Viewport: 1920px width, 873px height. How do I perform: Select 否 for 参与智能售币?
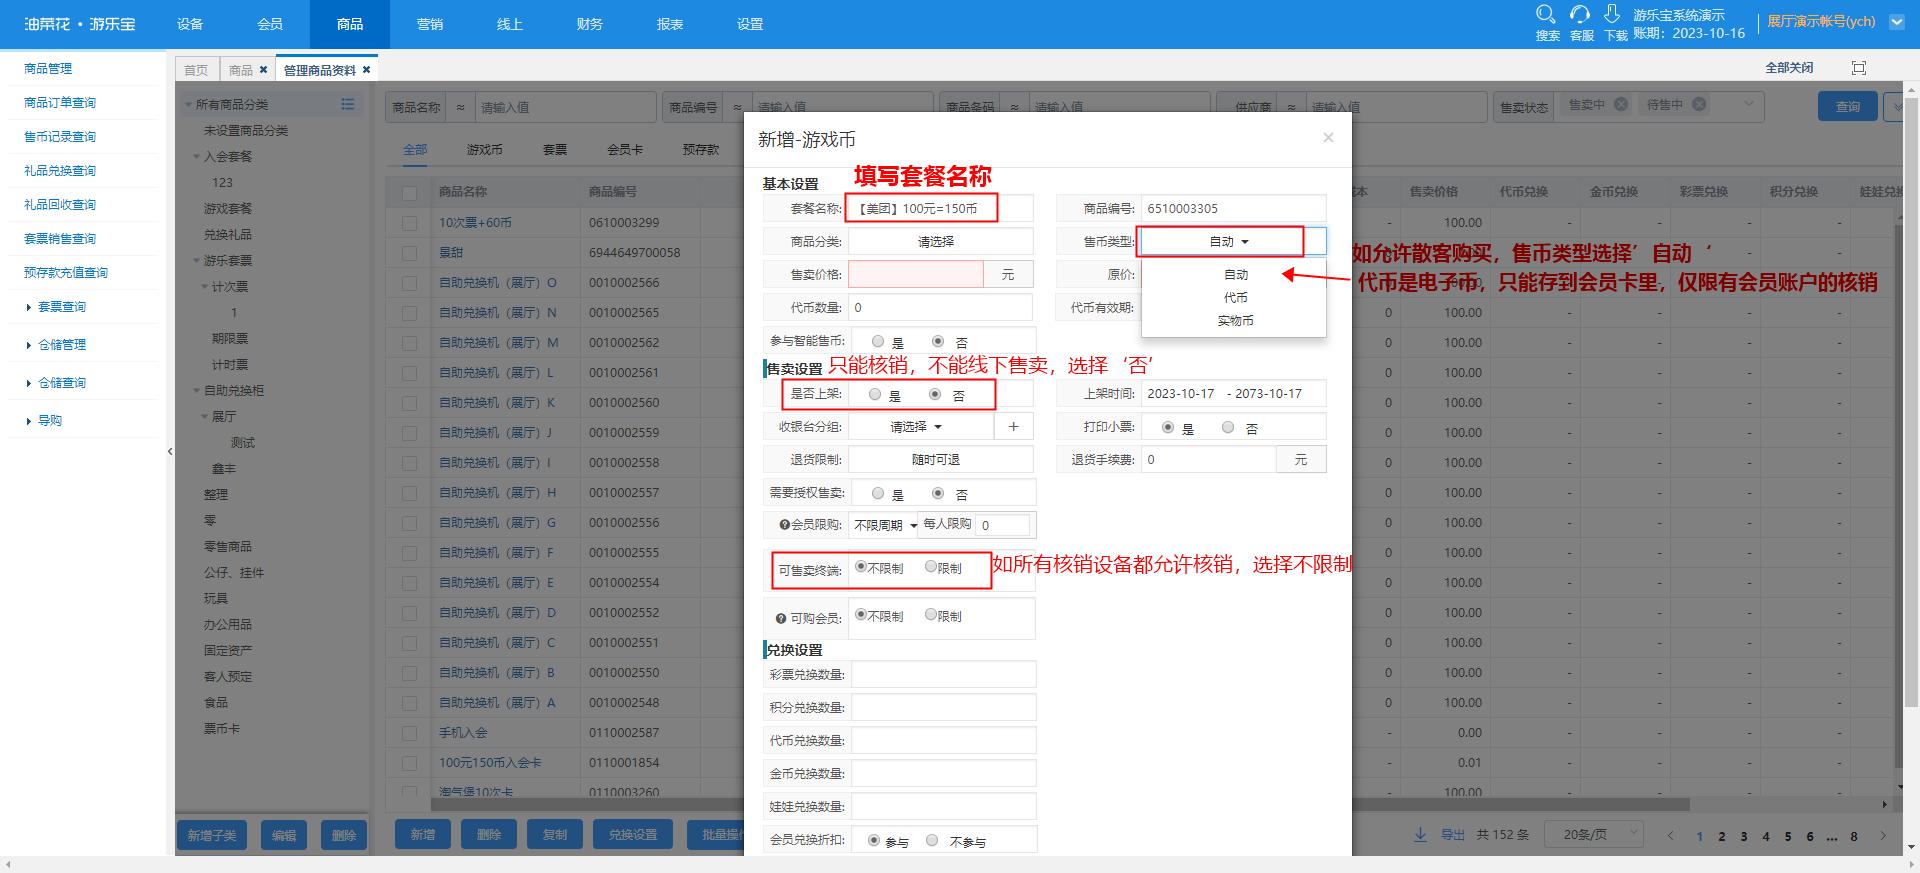click(938, 341)
